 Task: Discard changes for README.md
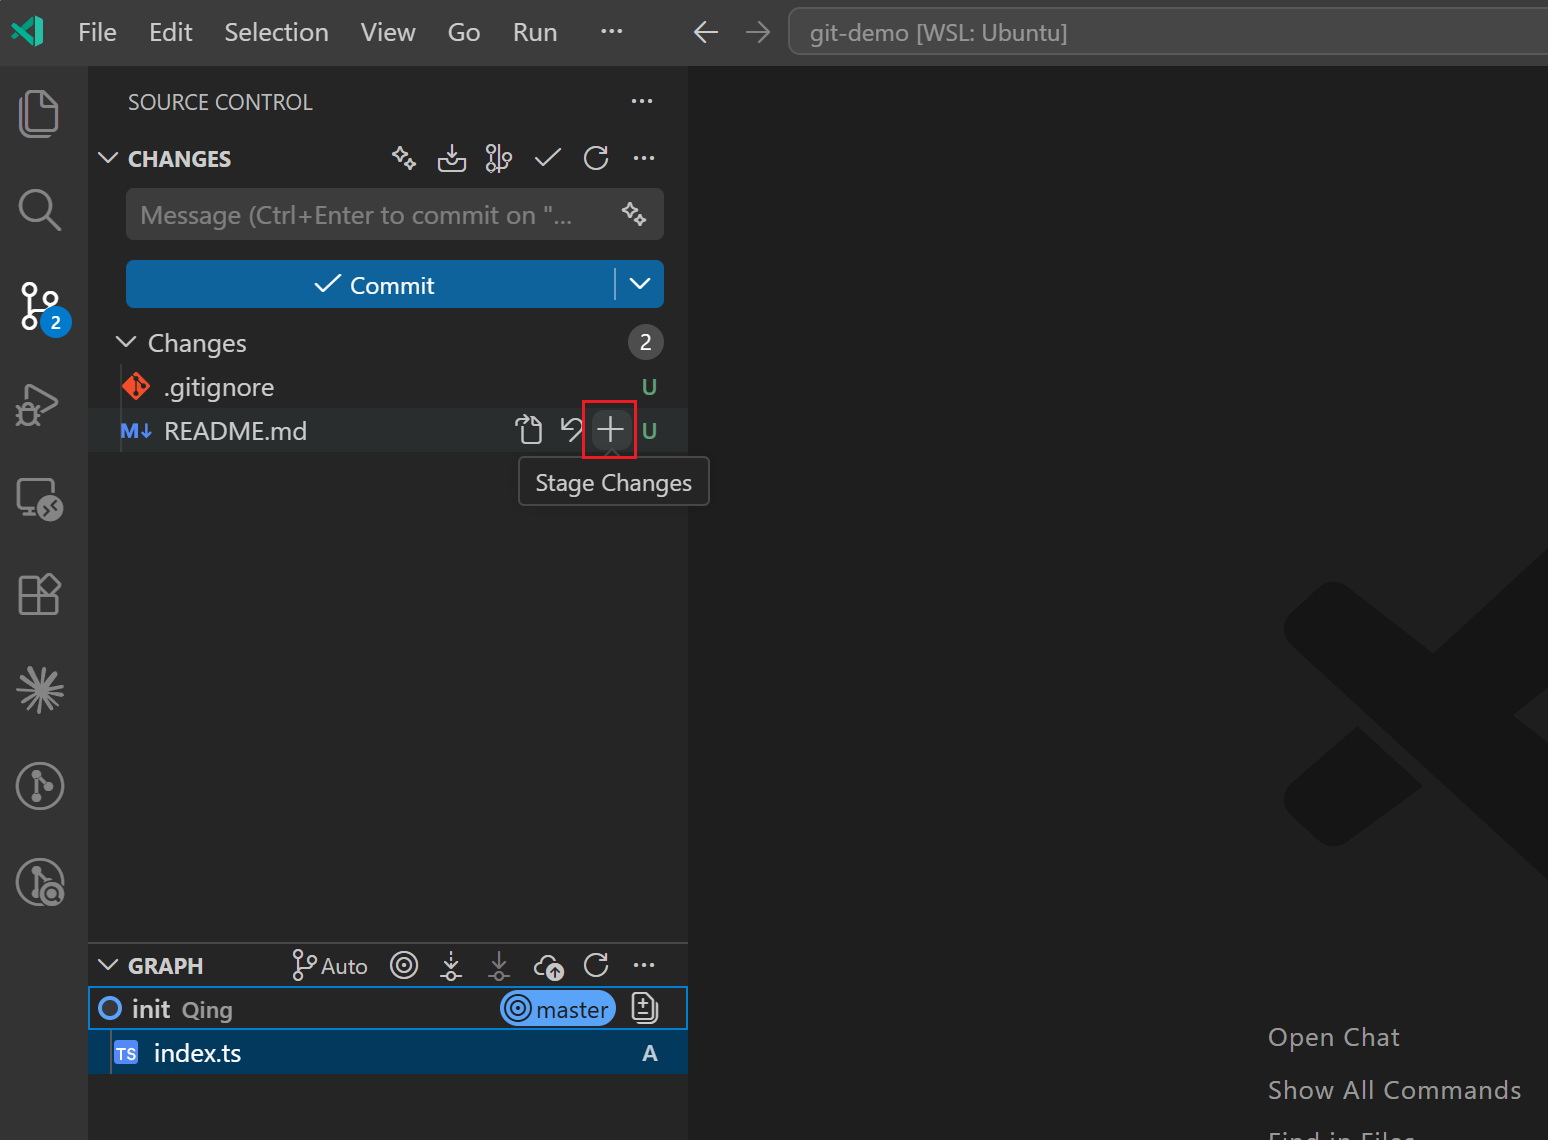pyautogui.click(x=571, y=430)
